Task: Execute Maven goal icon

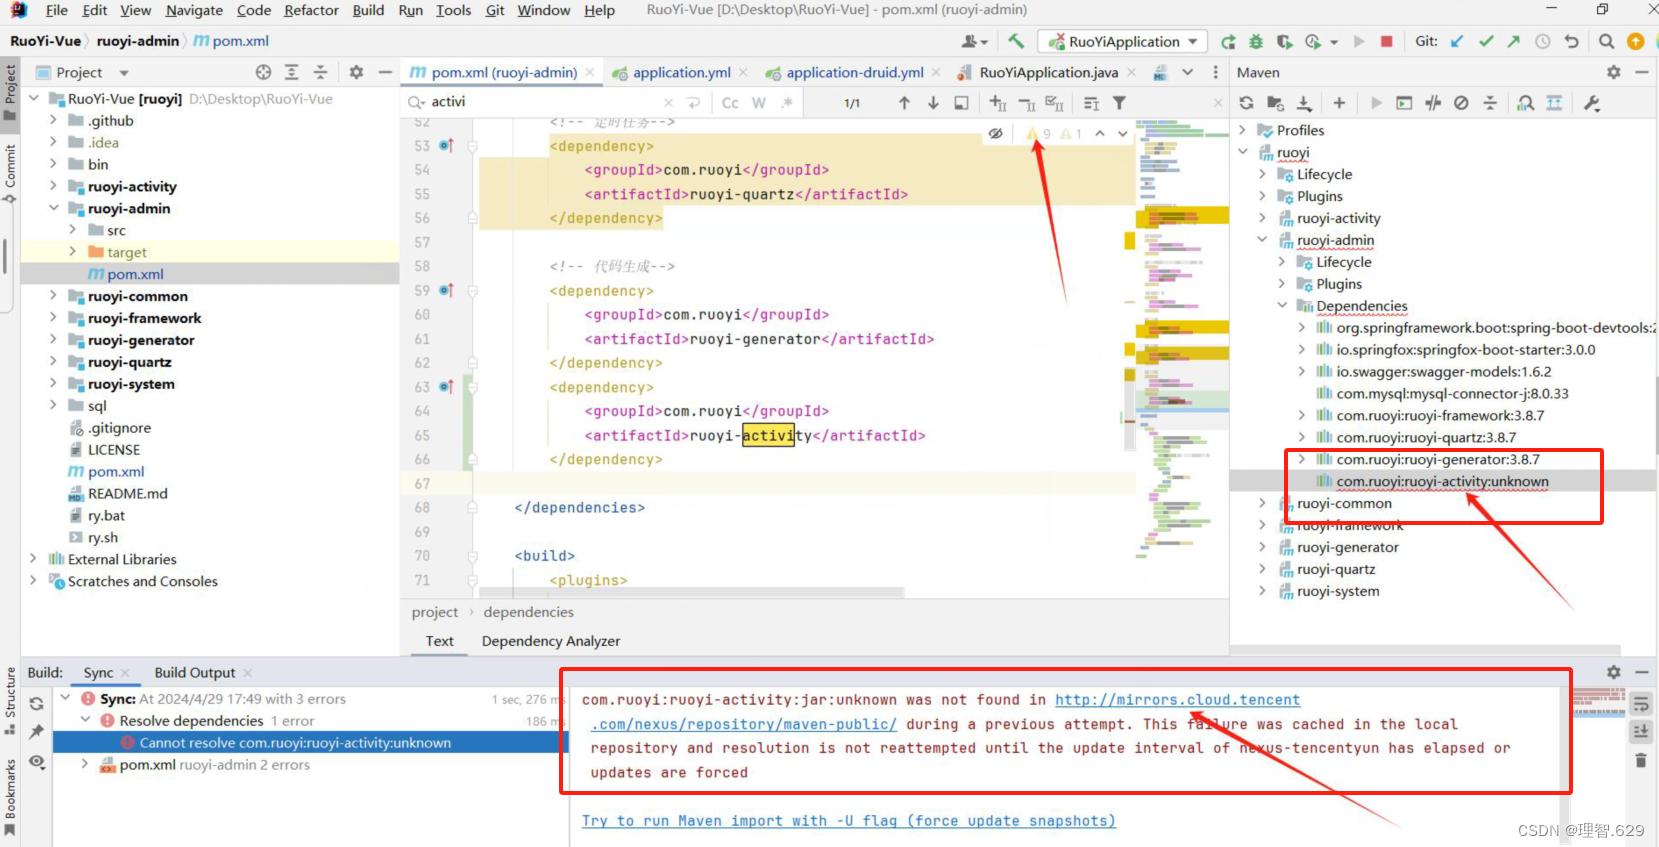Action: 1404,103
